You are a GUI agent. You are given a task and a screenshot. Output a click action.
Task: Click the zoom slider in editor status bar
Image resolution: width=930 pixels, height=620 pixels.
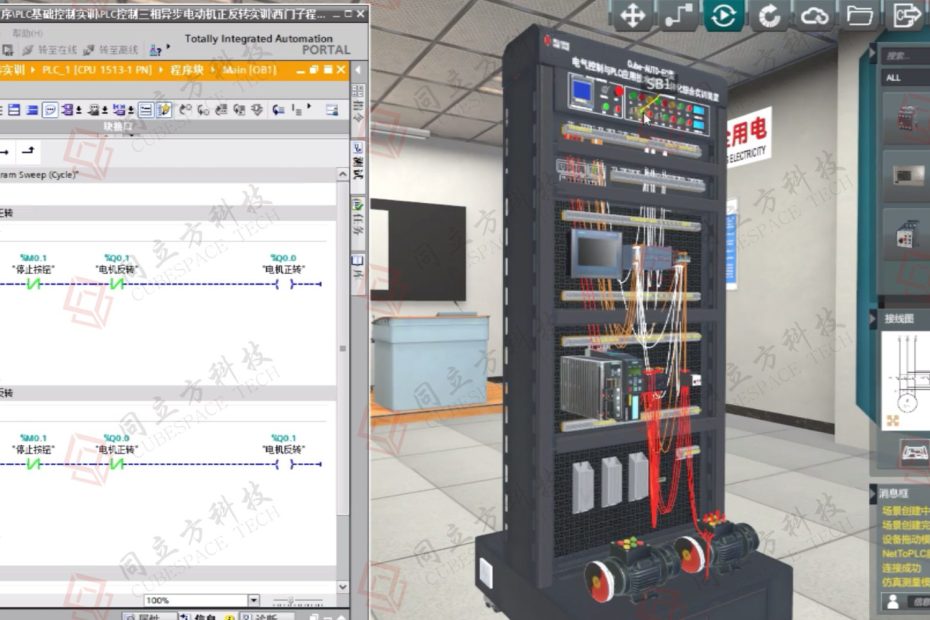(298, 600)
